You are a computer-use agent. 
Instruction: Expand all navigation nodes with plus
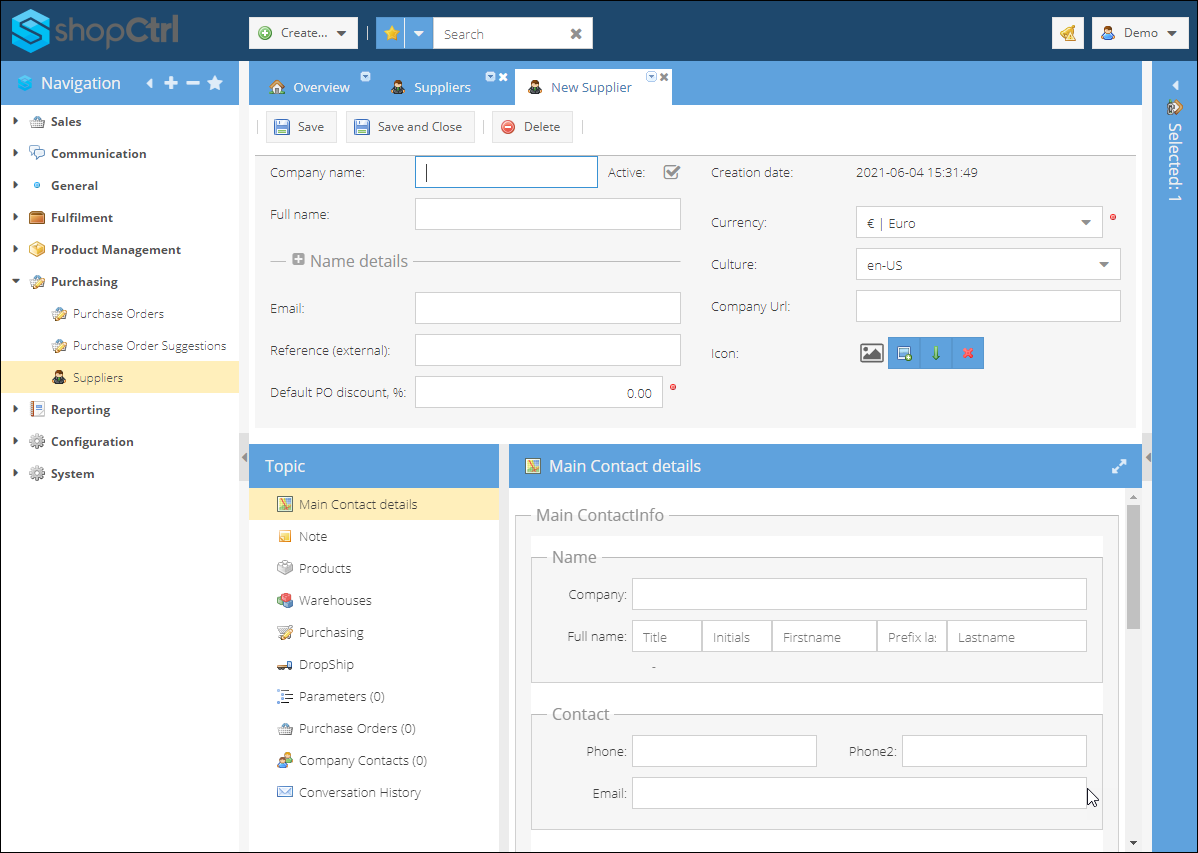(171, 83)
